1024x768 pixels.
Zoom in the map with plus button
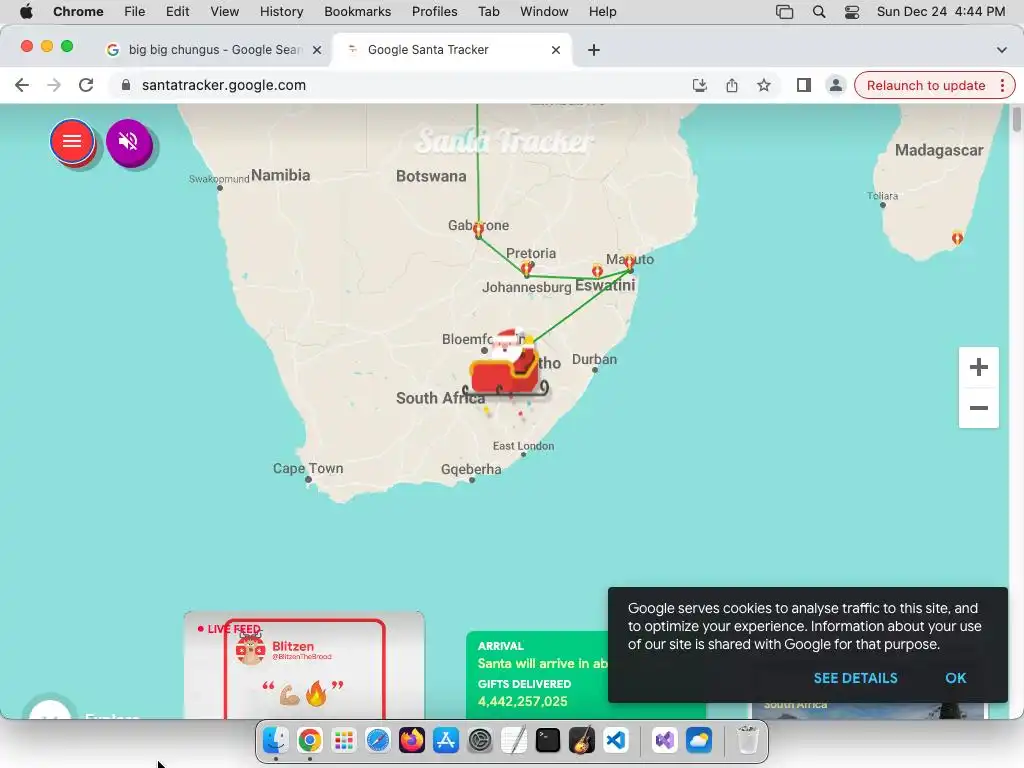tap(978, 367)
